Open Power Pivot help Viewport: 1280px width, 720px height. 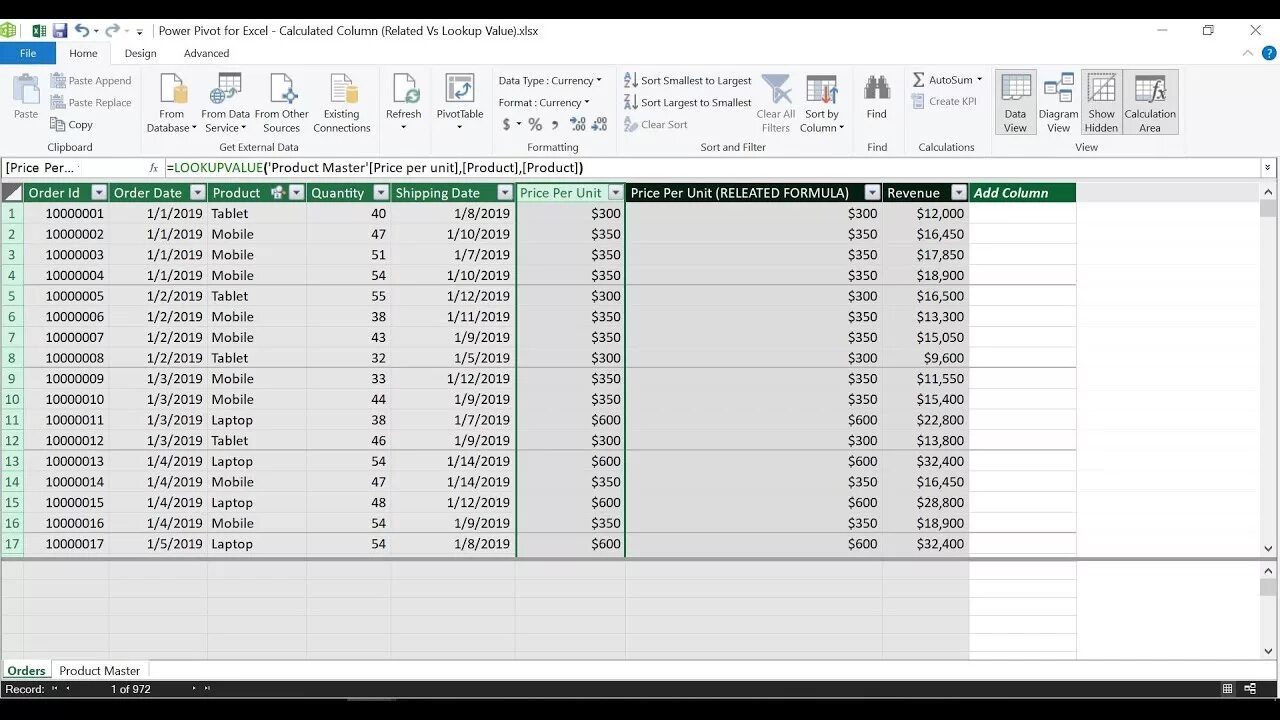click(1267, 54)
